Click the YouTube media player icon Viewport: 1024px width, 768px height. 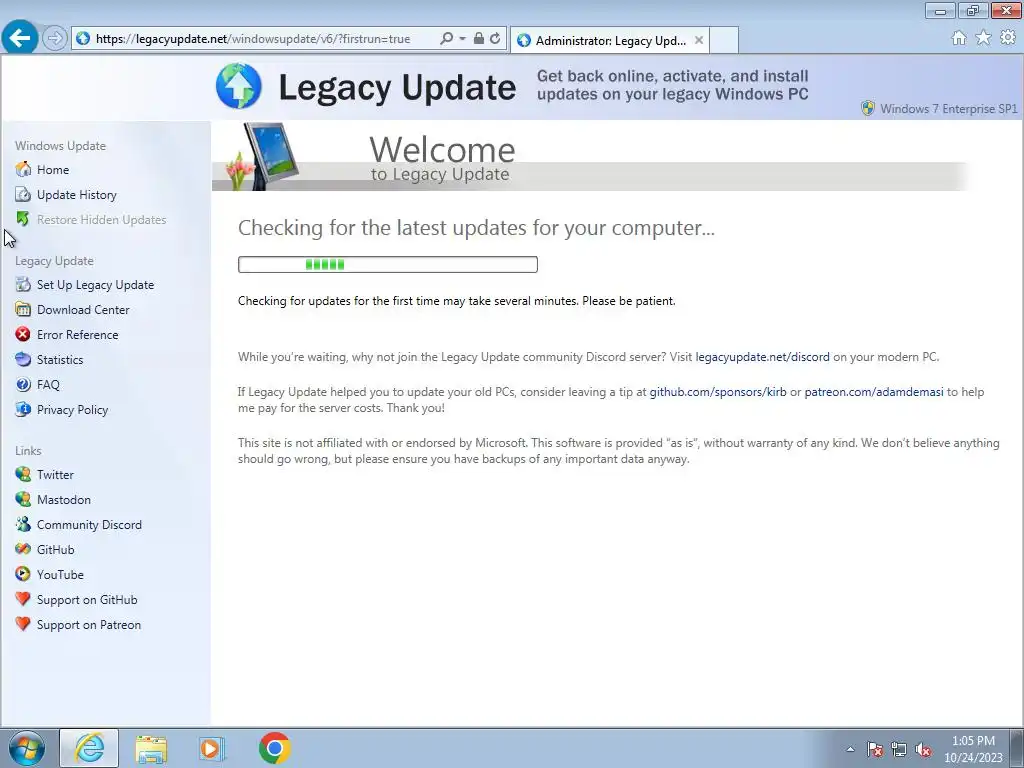click(x=23, y=575)
